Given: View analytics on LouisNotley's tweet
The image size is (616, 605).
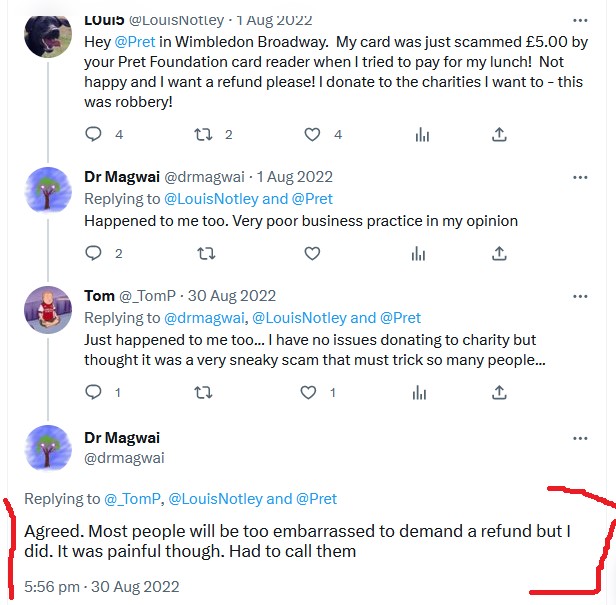Looking at the screenshot, I should click(421, 135).
